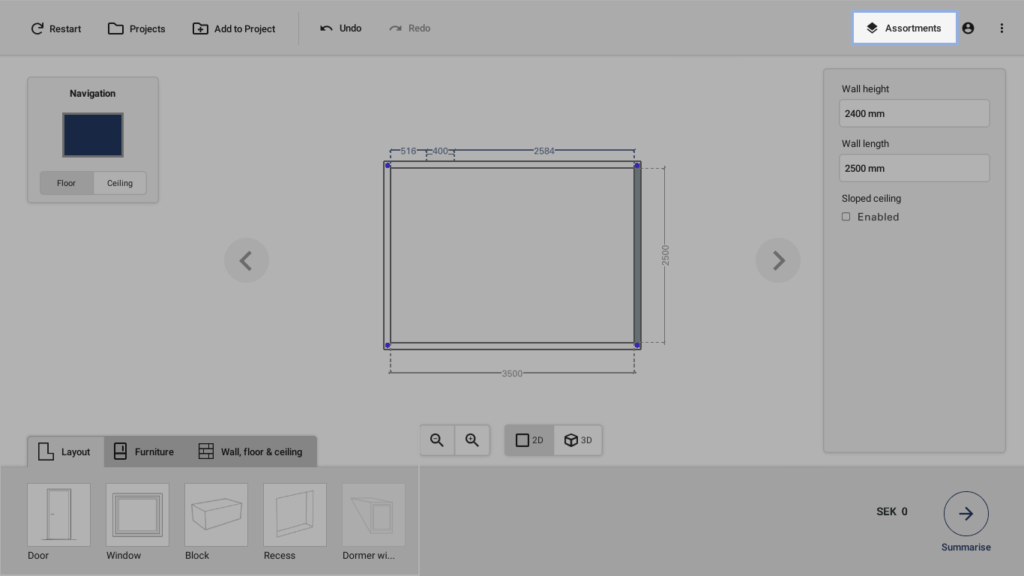Click the bottom-right corner point of room
This screenshot has height=576, width=1024.
click(637, 345)
